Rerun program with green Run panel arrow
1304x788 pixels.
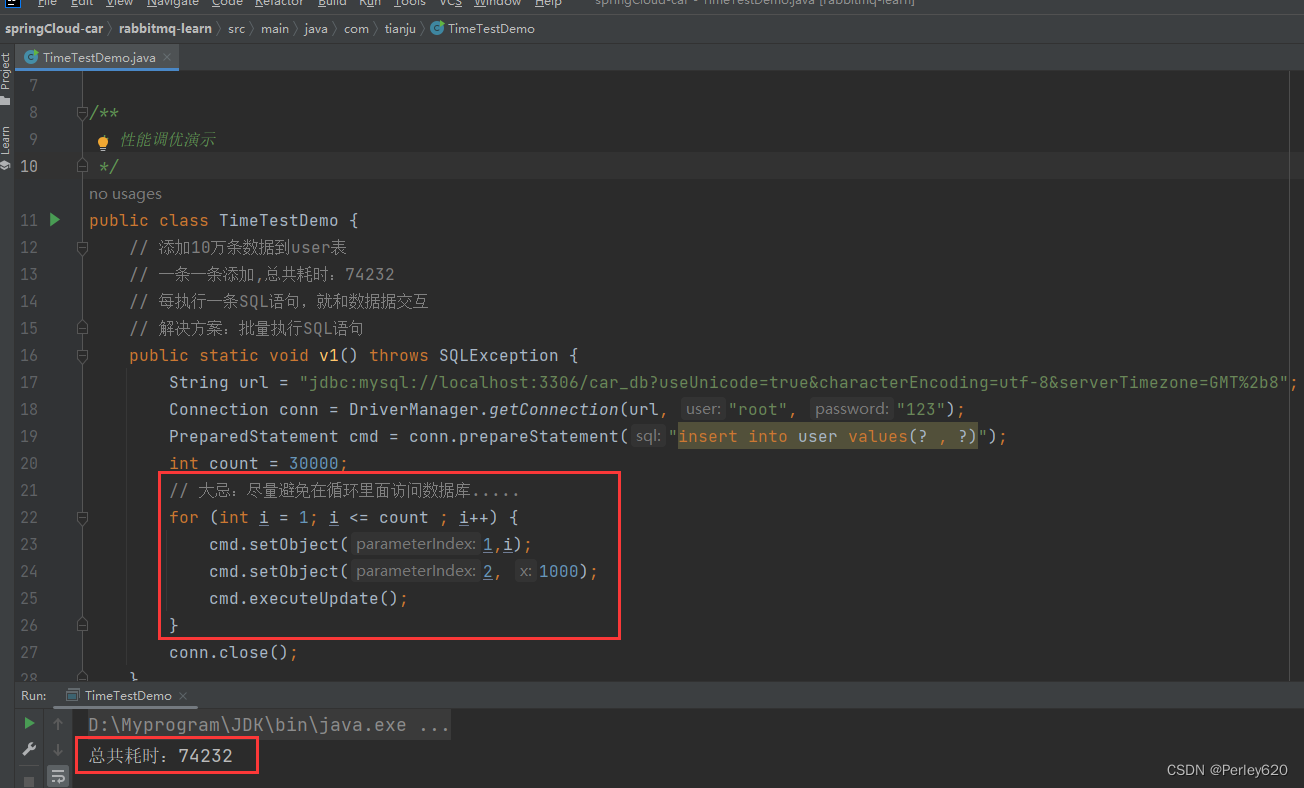[x=29, y=723]
